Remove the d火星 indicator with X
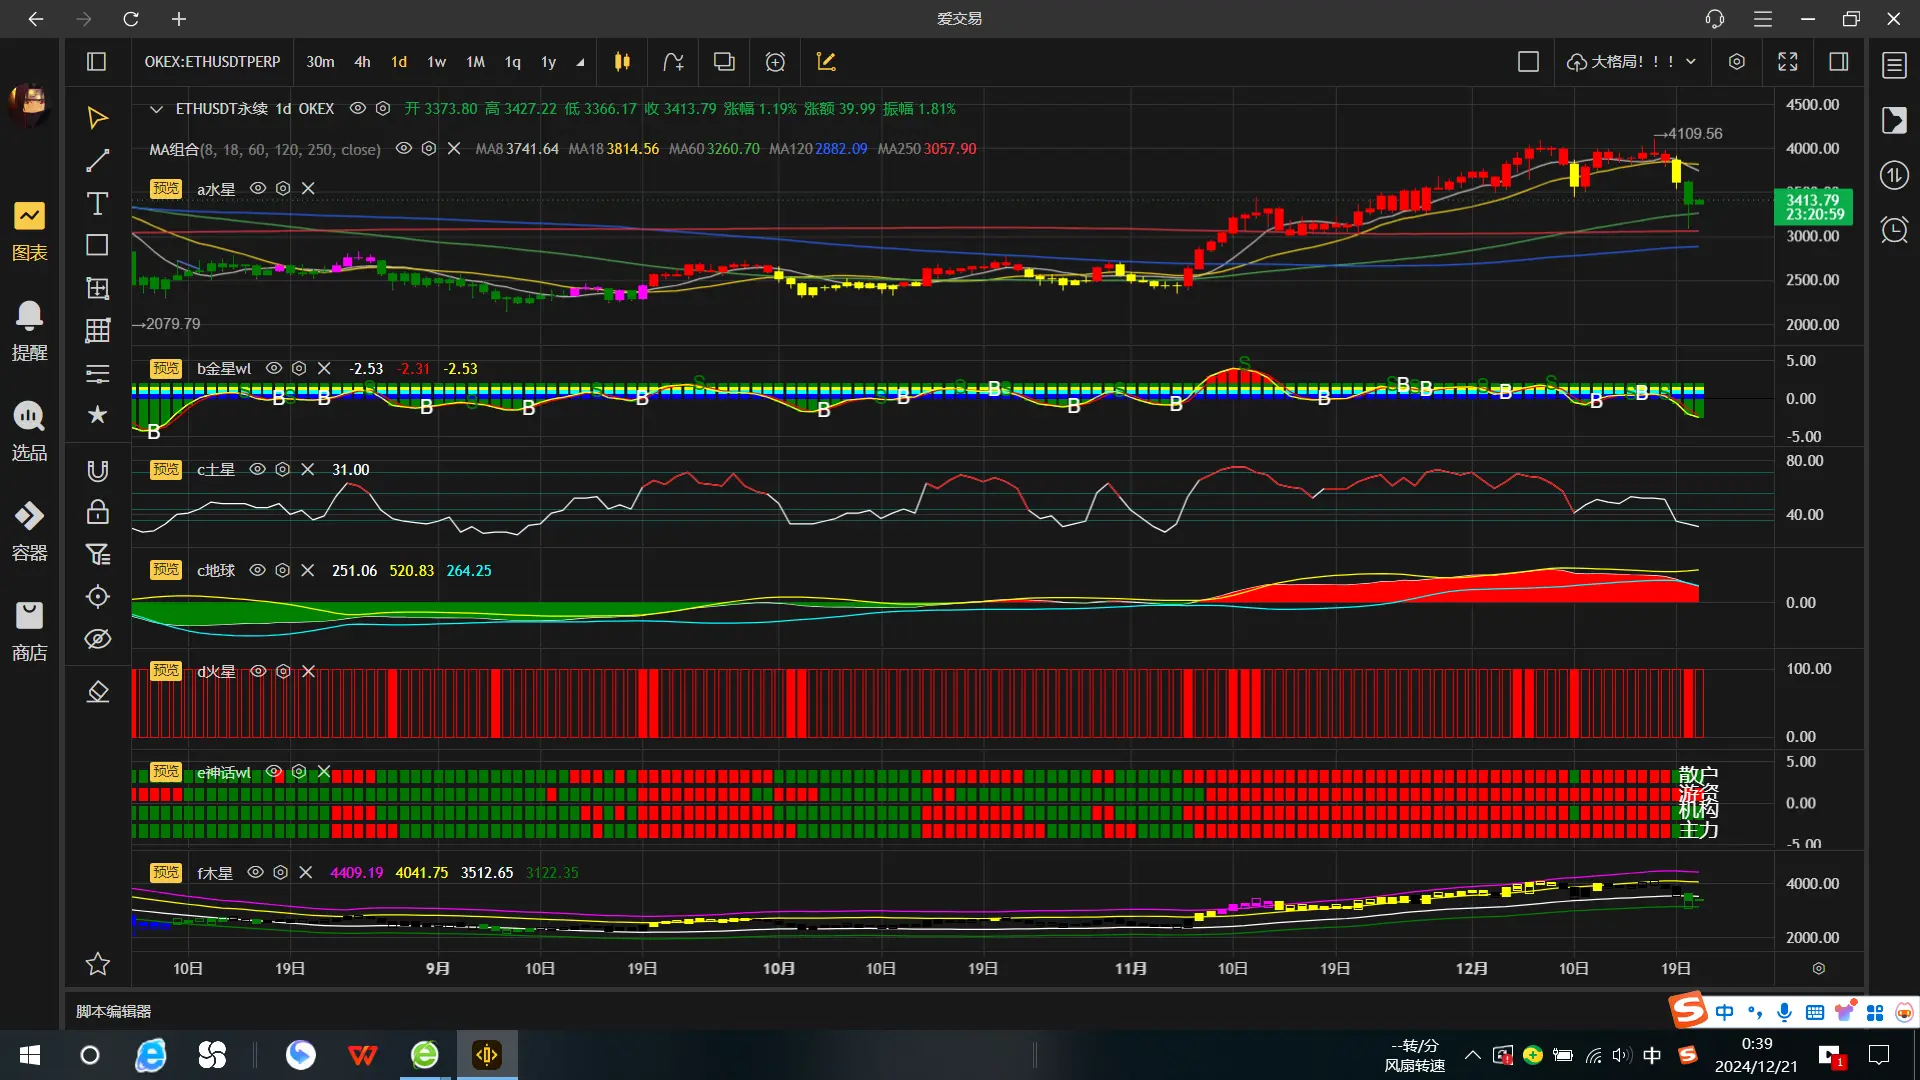 pos(309,672)
